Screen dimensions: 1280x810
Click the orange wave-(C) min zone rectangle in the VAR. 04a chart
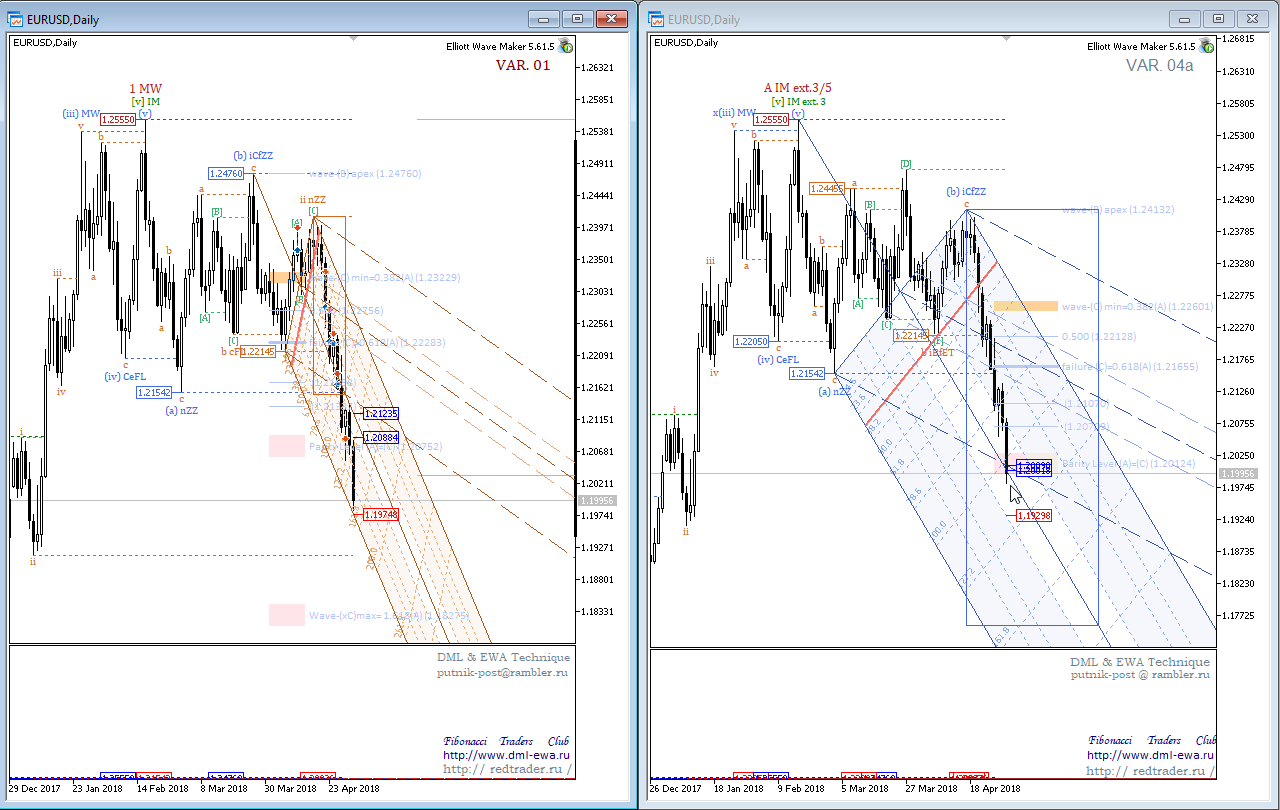point(1026,306)
